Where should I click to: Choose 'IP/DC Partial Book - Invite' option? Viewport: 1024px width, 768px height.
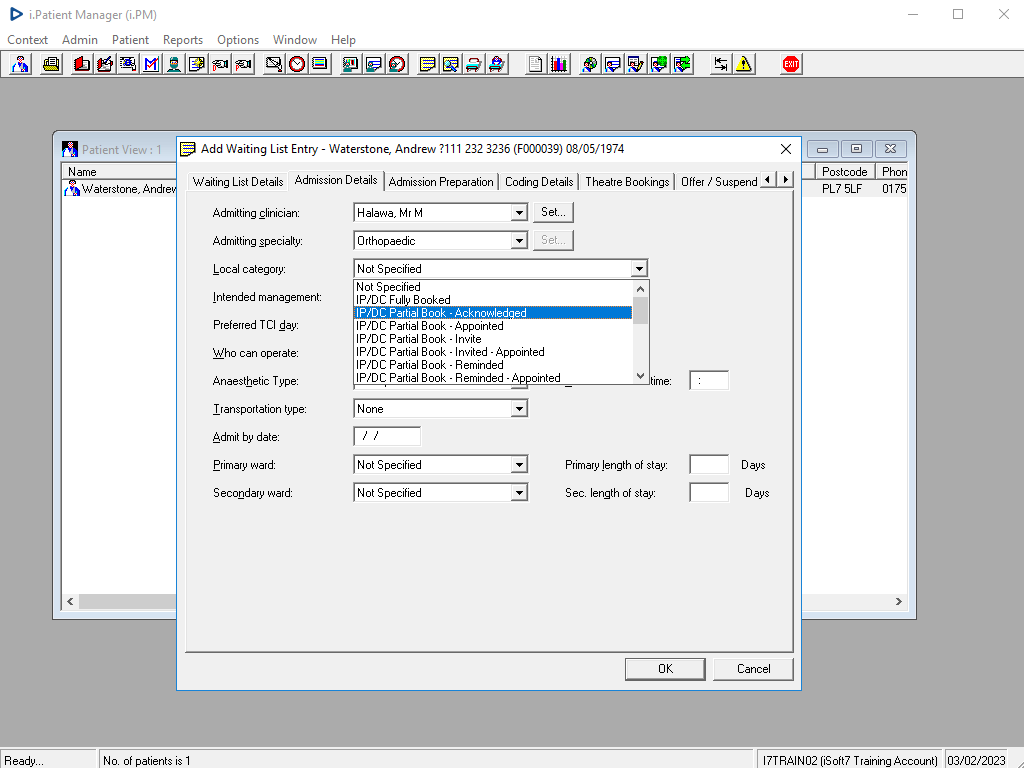493,339
